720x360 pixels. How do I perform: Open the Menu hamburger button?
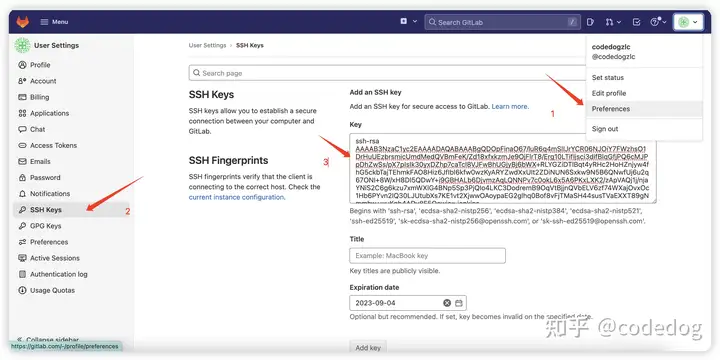tap(54, 22)
